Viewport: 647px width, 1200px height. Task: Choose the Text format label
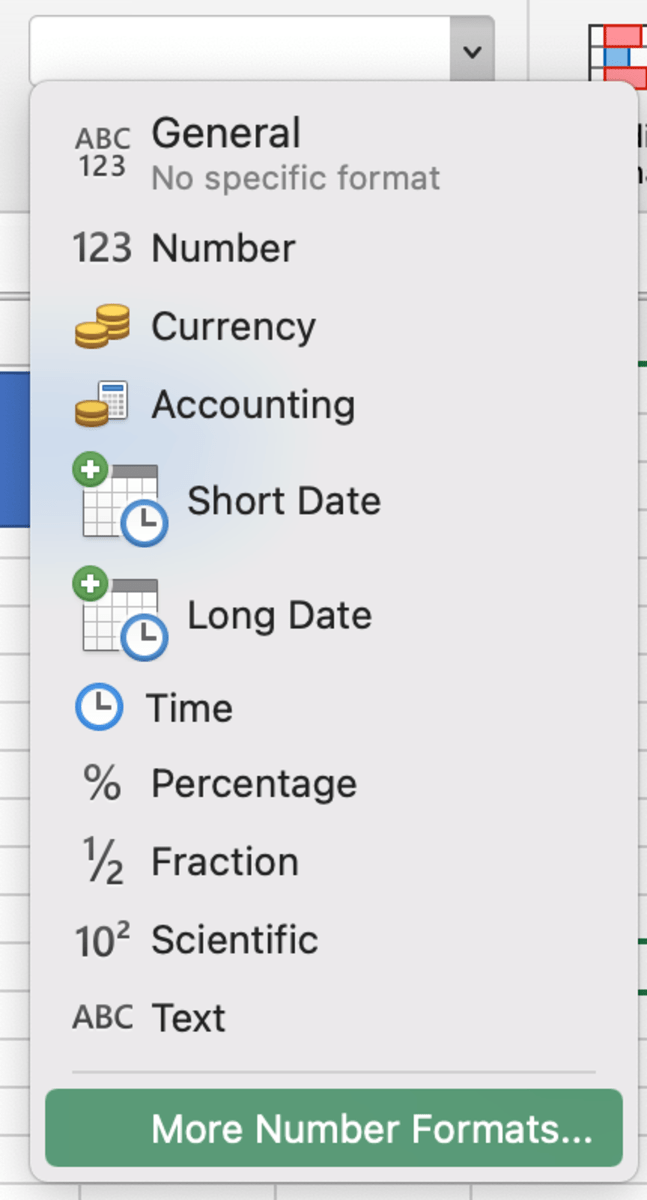pos(188,1018)
